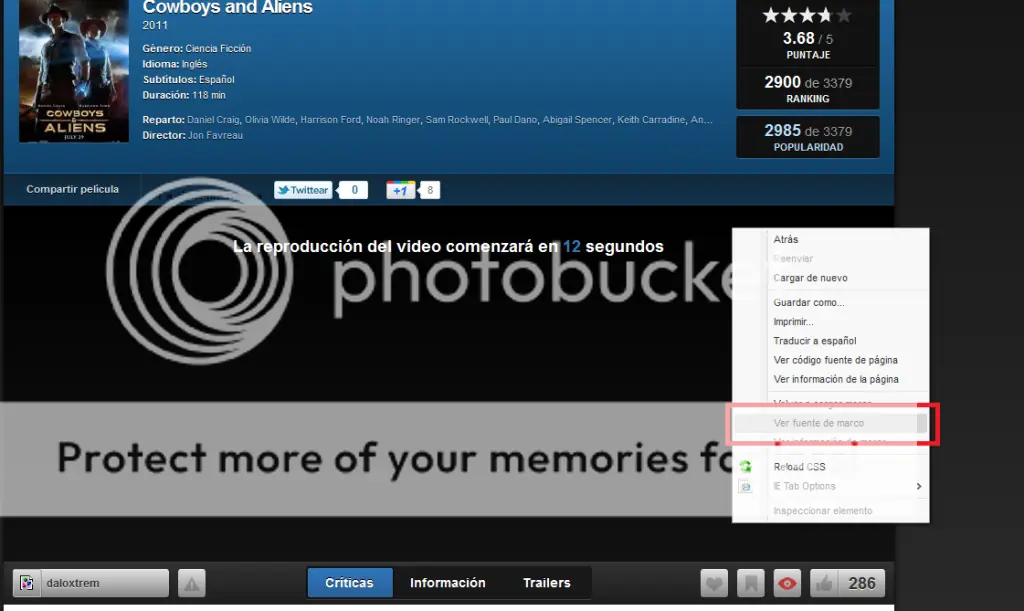Click Abigail Spencer in the cast list
The height and width of the screenshot is (611, 1024).
tap(577, 119)
